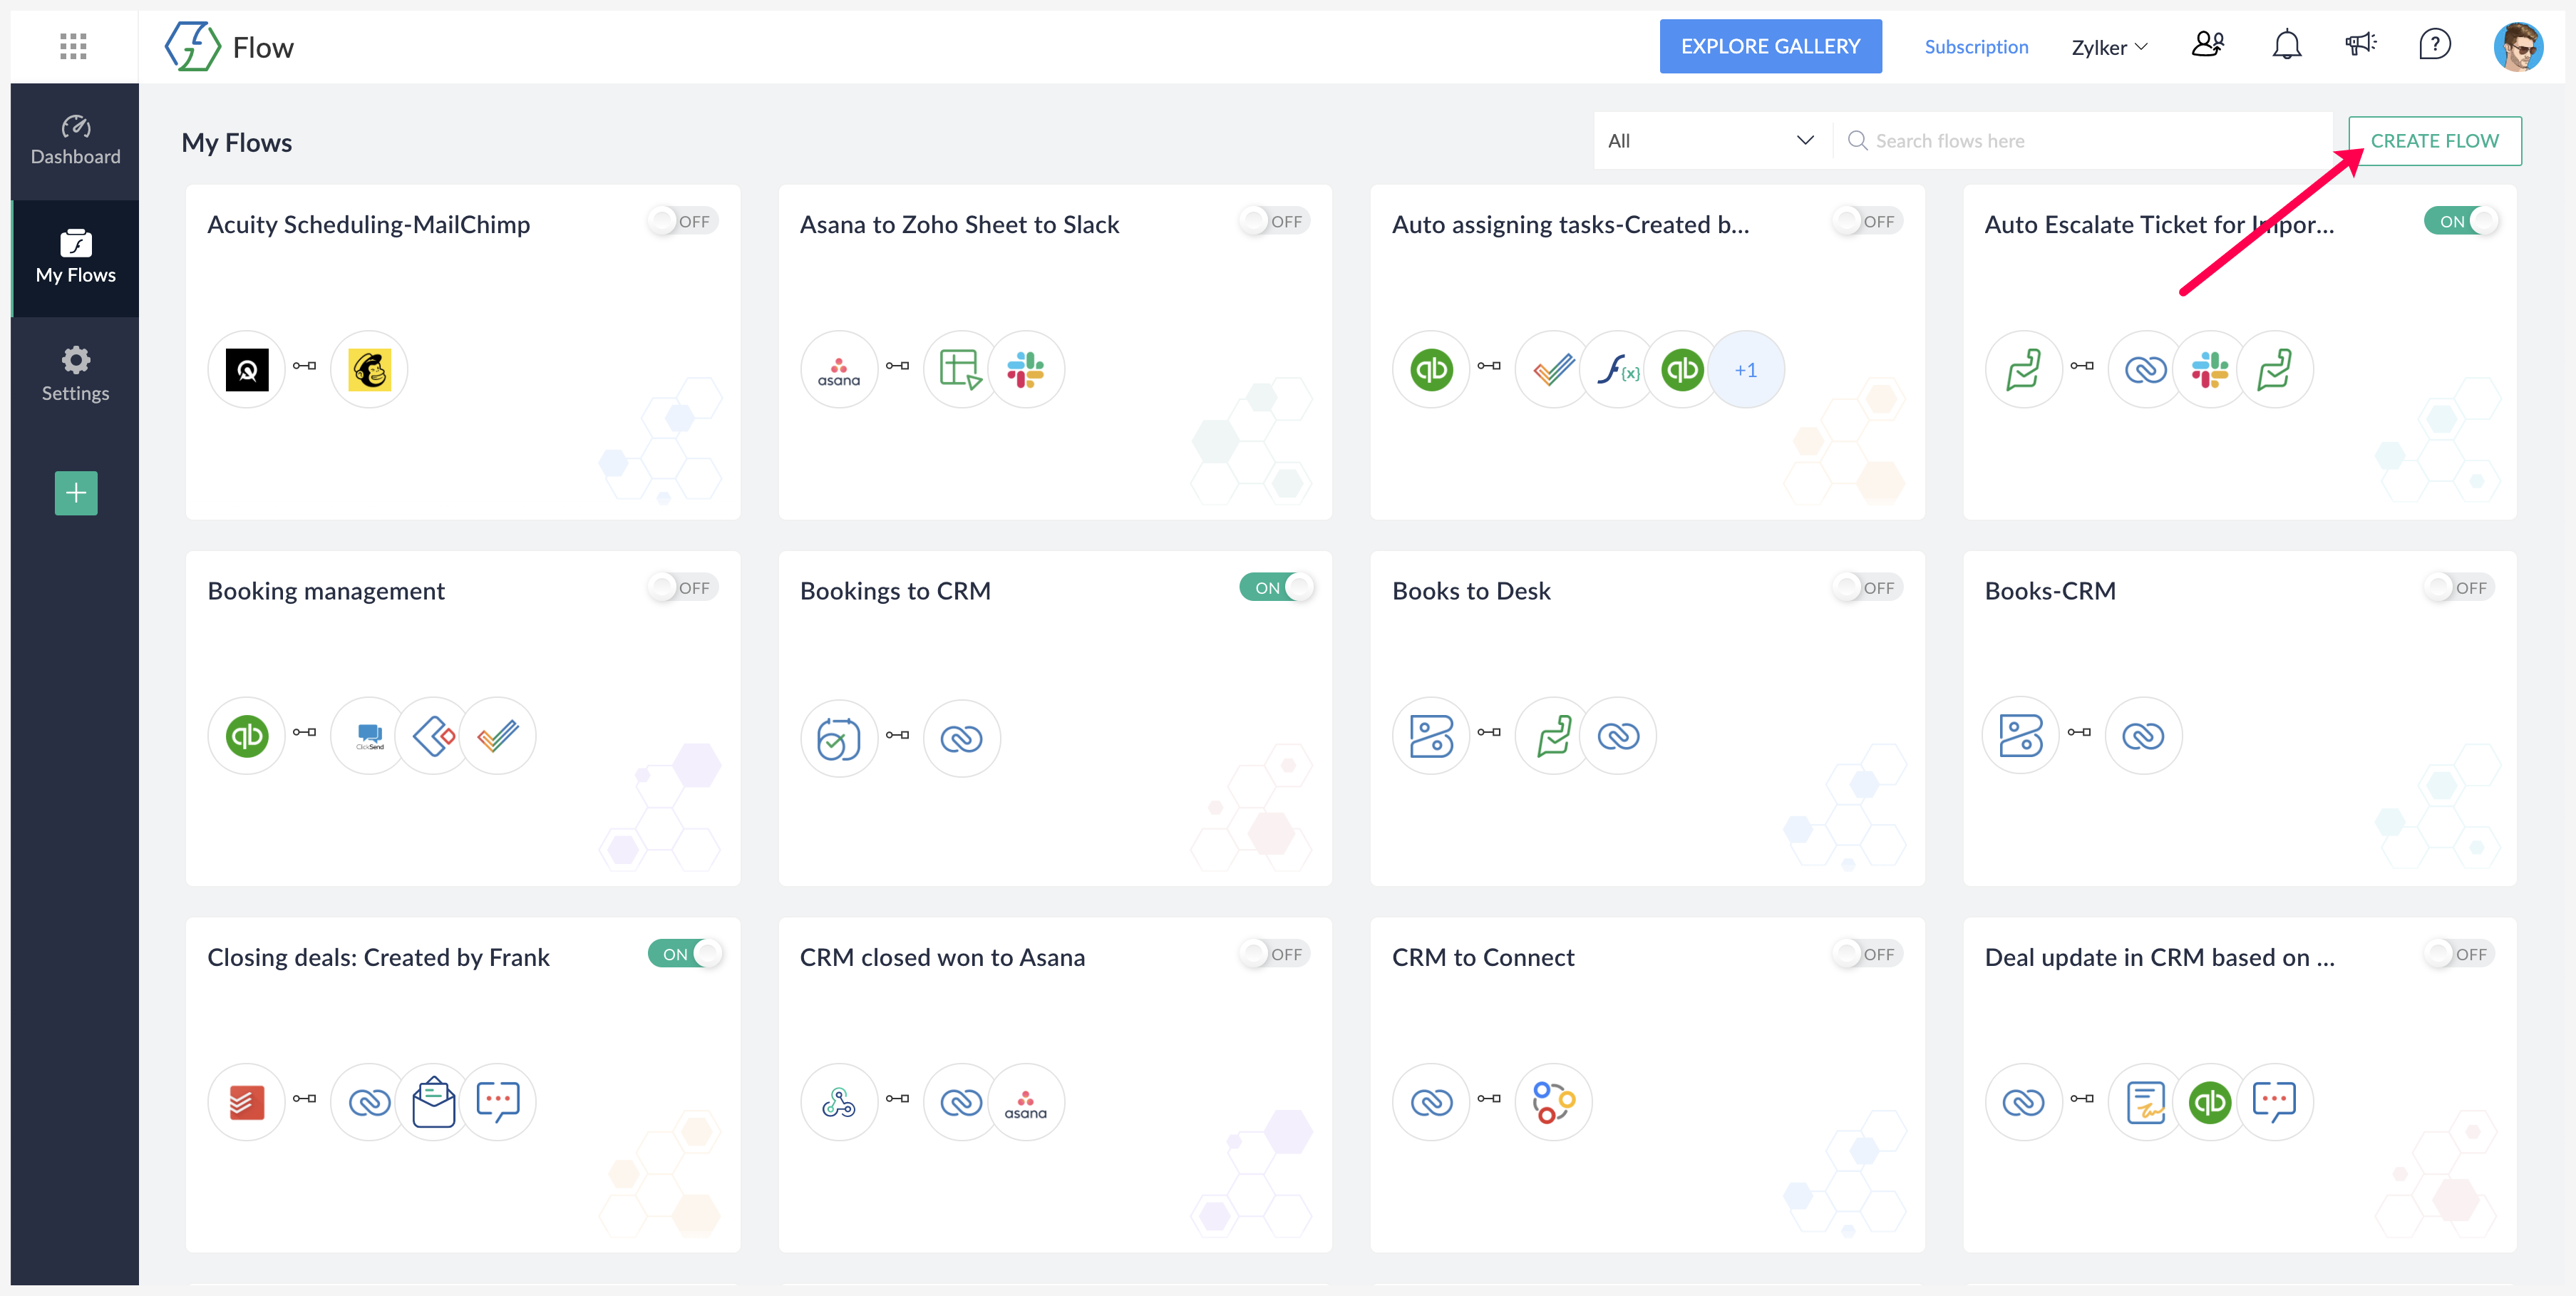Select My Flows in the sidebar
The width and height of the screenshot is (2576, 1296).
76,258
